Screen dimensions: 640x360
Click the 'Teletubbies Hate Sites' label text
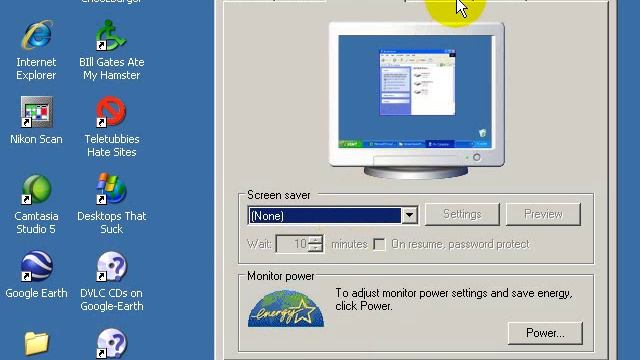111,146
